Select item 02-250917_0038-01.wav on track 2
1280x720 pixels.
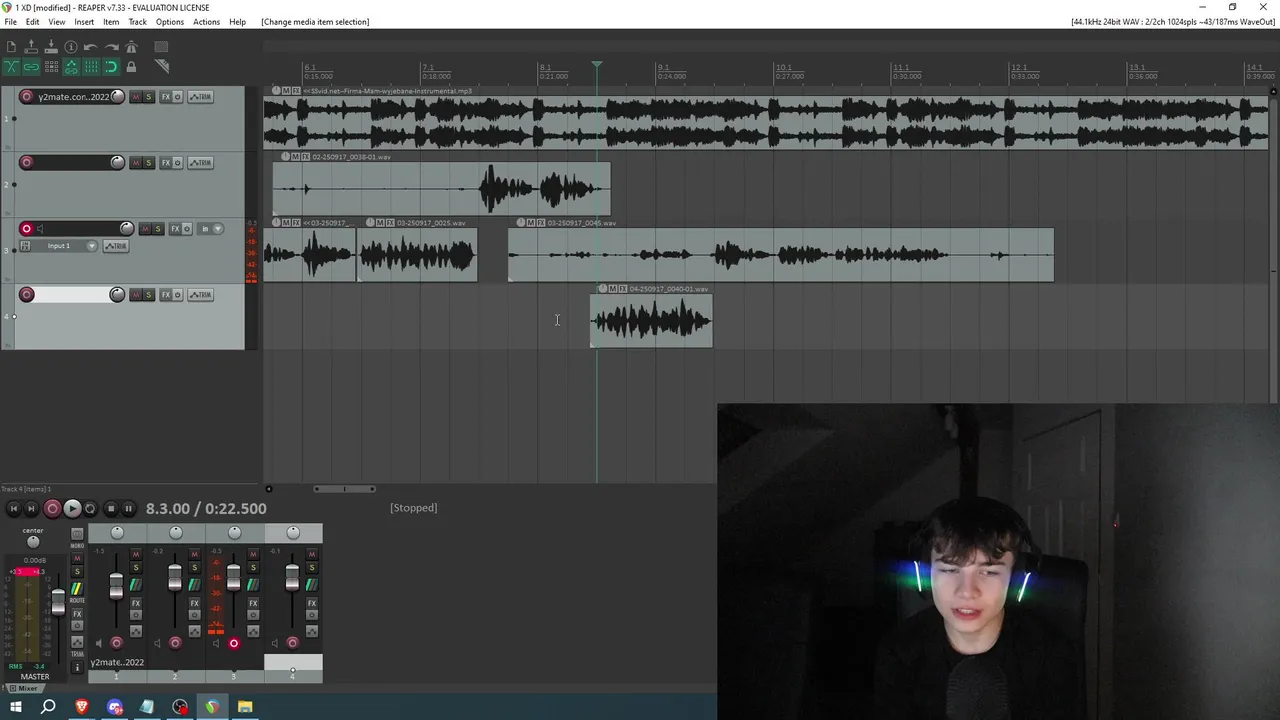(x=441, y=189)
